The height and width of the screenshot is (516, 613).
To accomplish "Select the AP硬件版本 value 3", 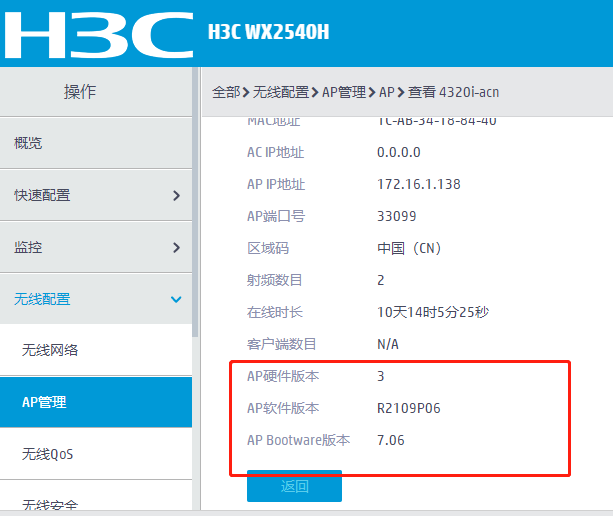I will coord(381,376).
